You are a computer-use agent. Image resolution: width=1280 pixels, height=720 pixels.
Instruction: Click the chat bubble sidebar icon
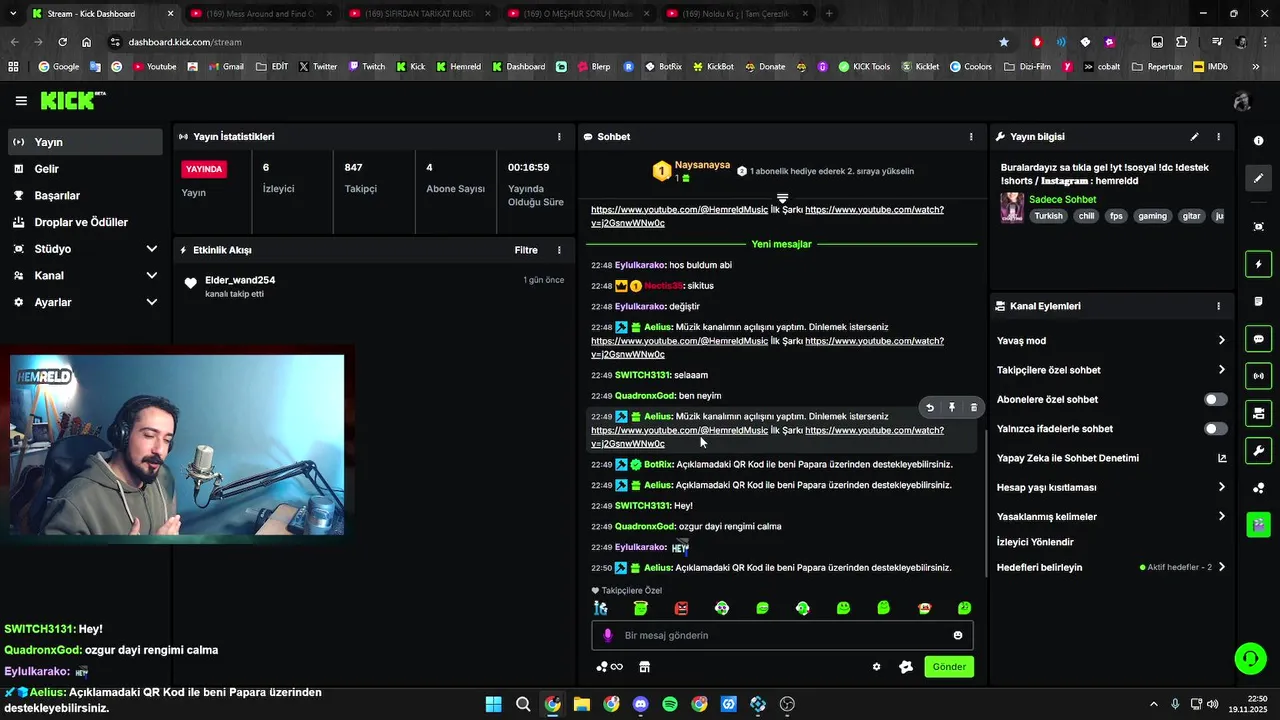click(1258, 339)
